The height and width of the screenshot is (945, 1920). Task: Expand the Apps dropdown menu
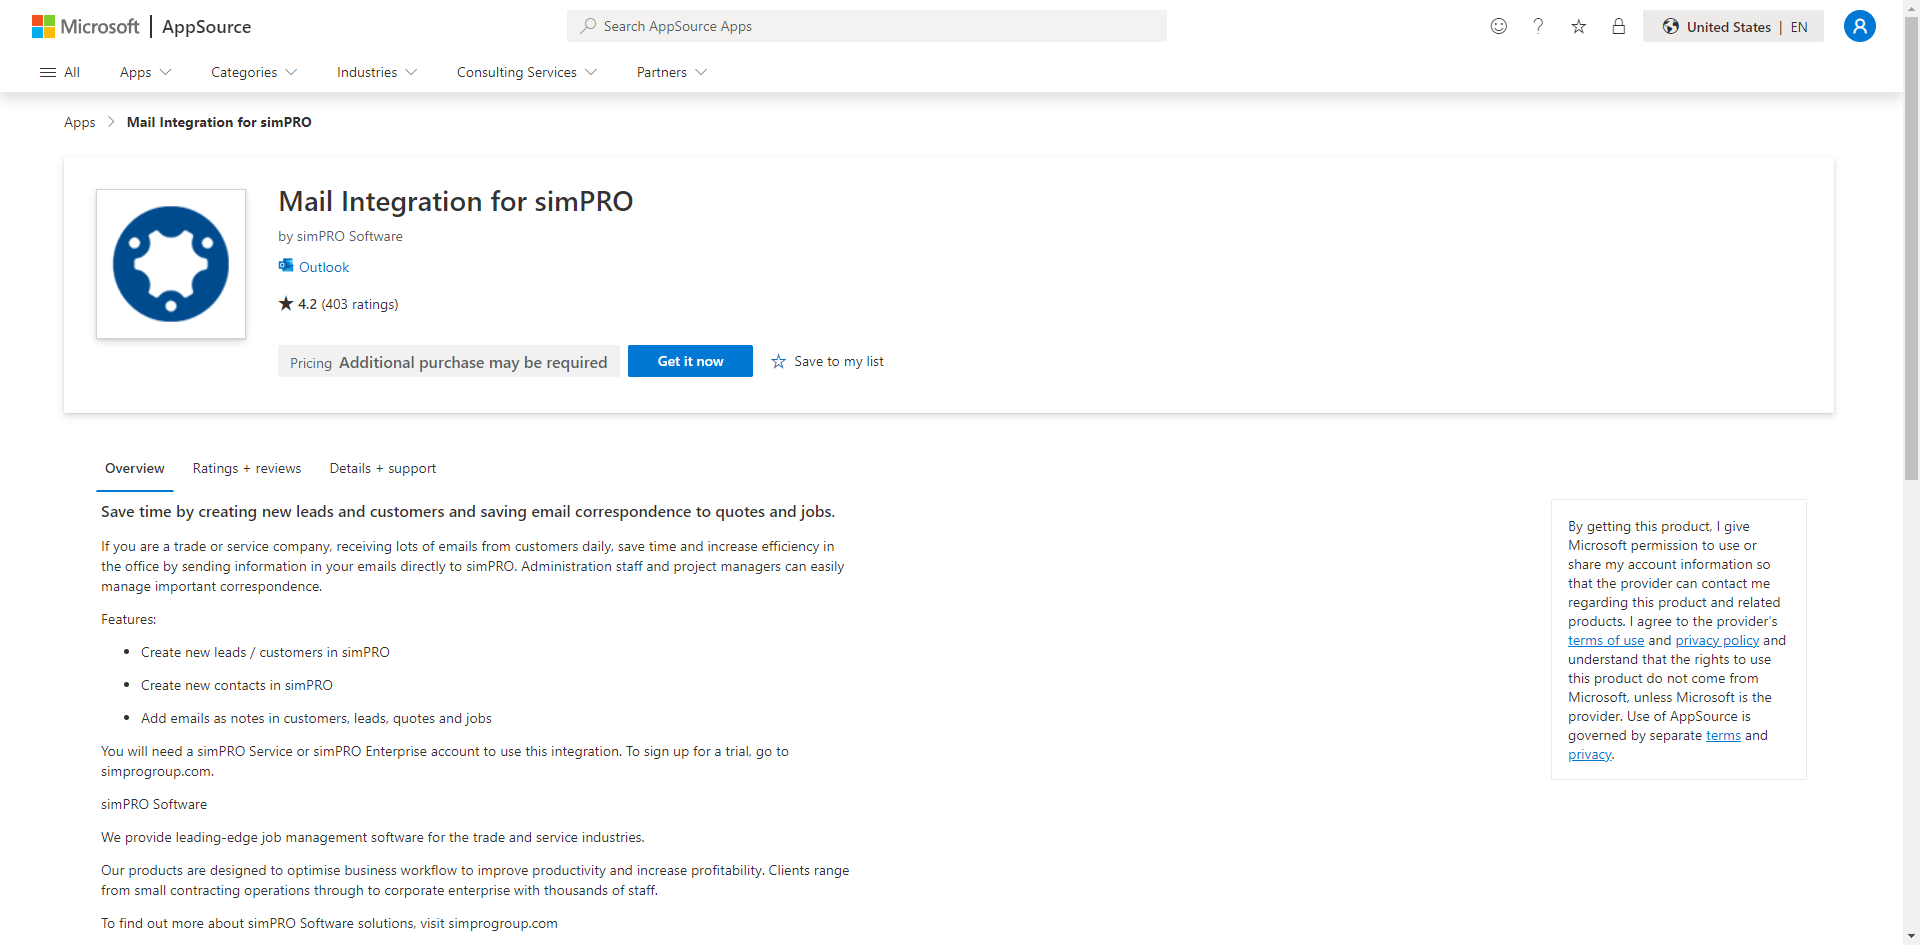point(146,72)
